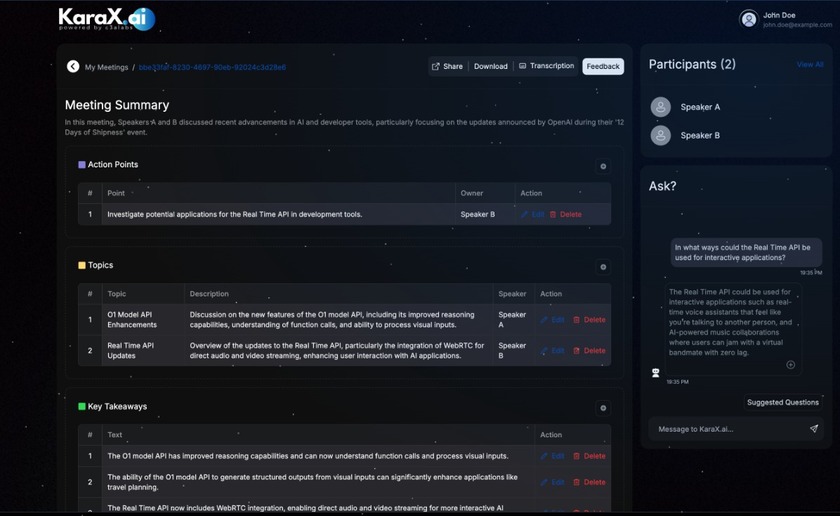Click the KaraX.ai logo
The image size is (840, 516).
(x=106, y=19)
